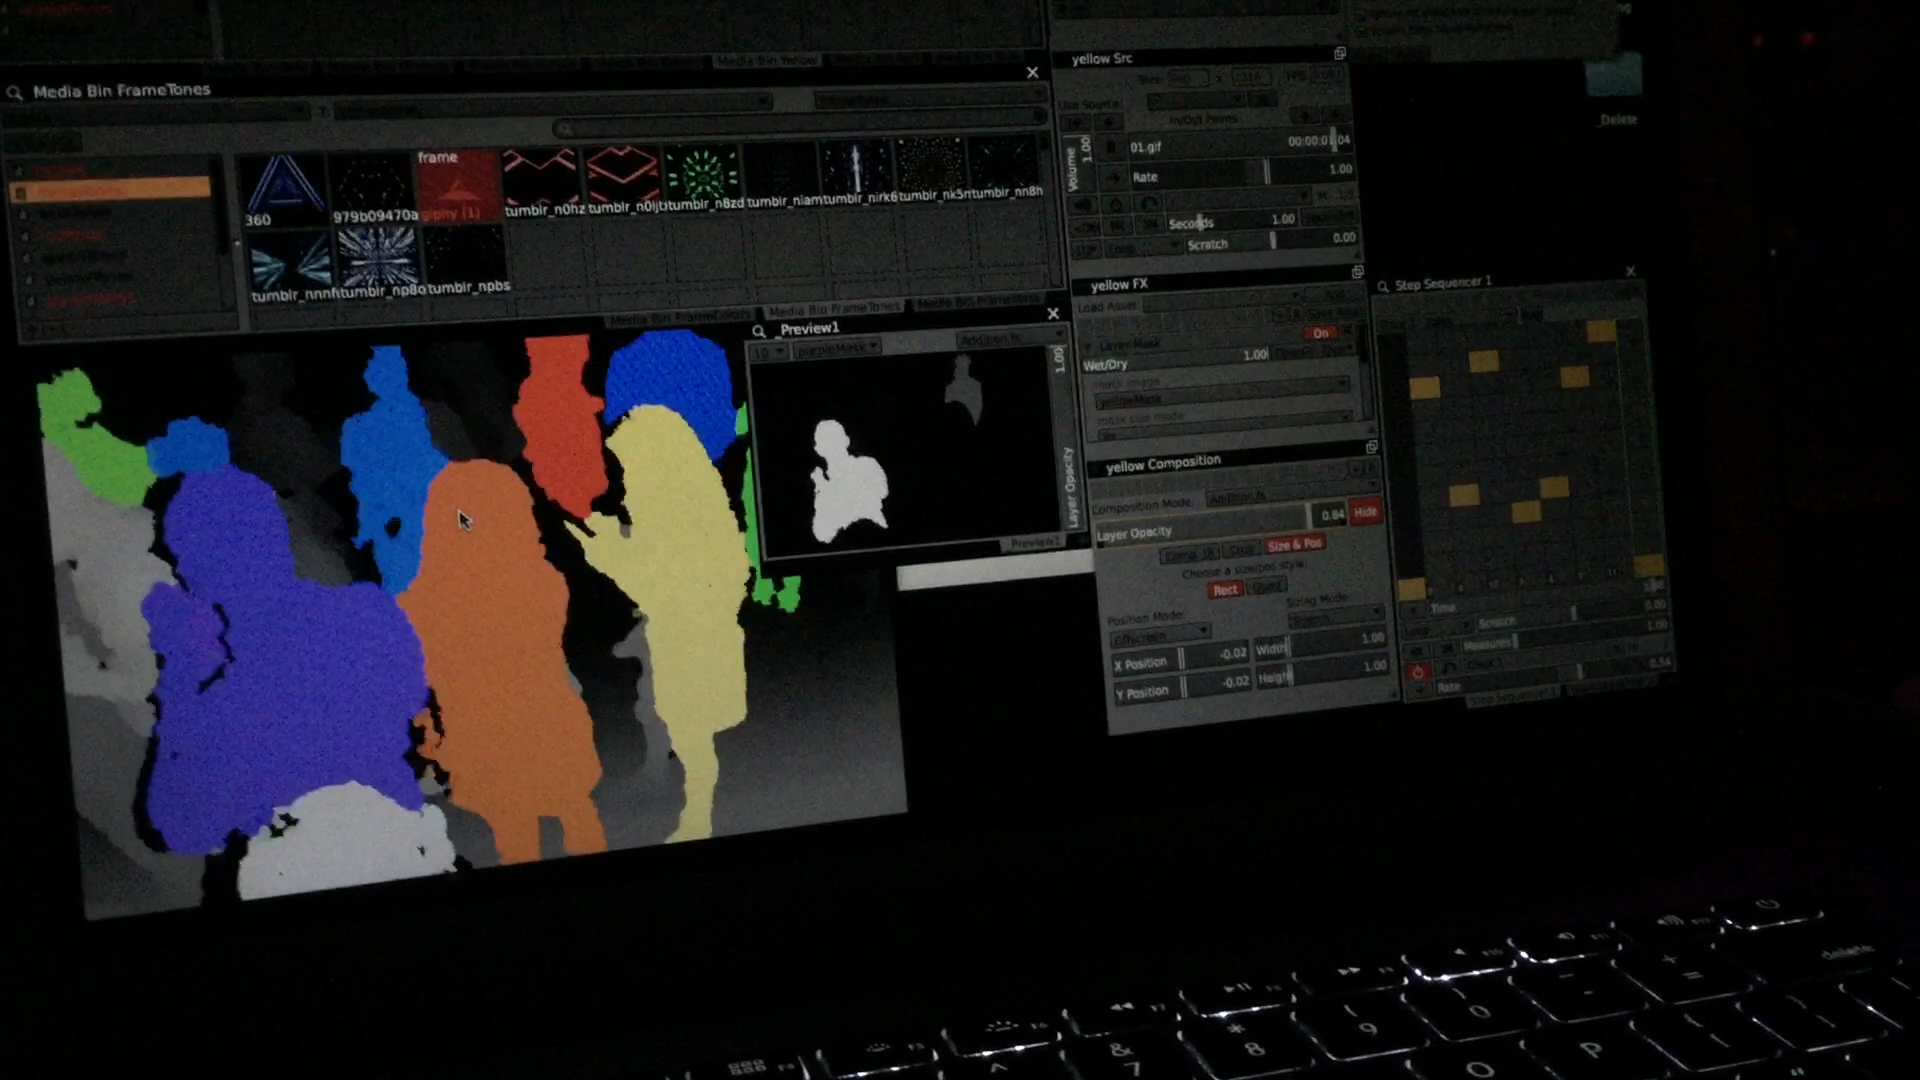This screenshot has width=1920, height=1080.
Task: Open the Use Source dropdown in yellow Src
Action: pos(1196,101)
